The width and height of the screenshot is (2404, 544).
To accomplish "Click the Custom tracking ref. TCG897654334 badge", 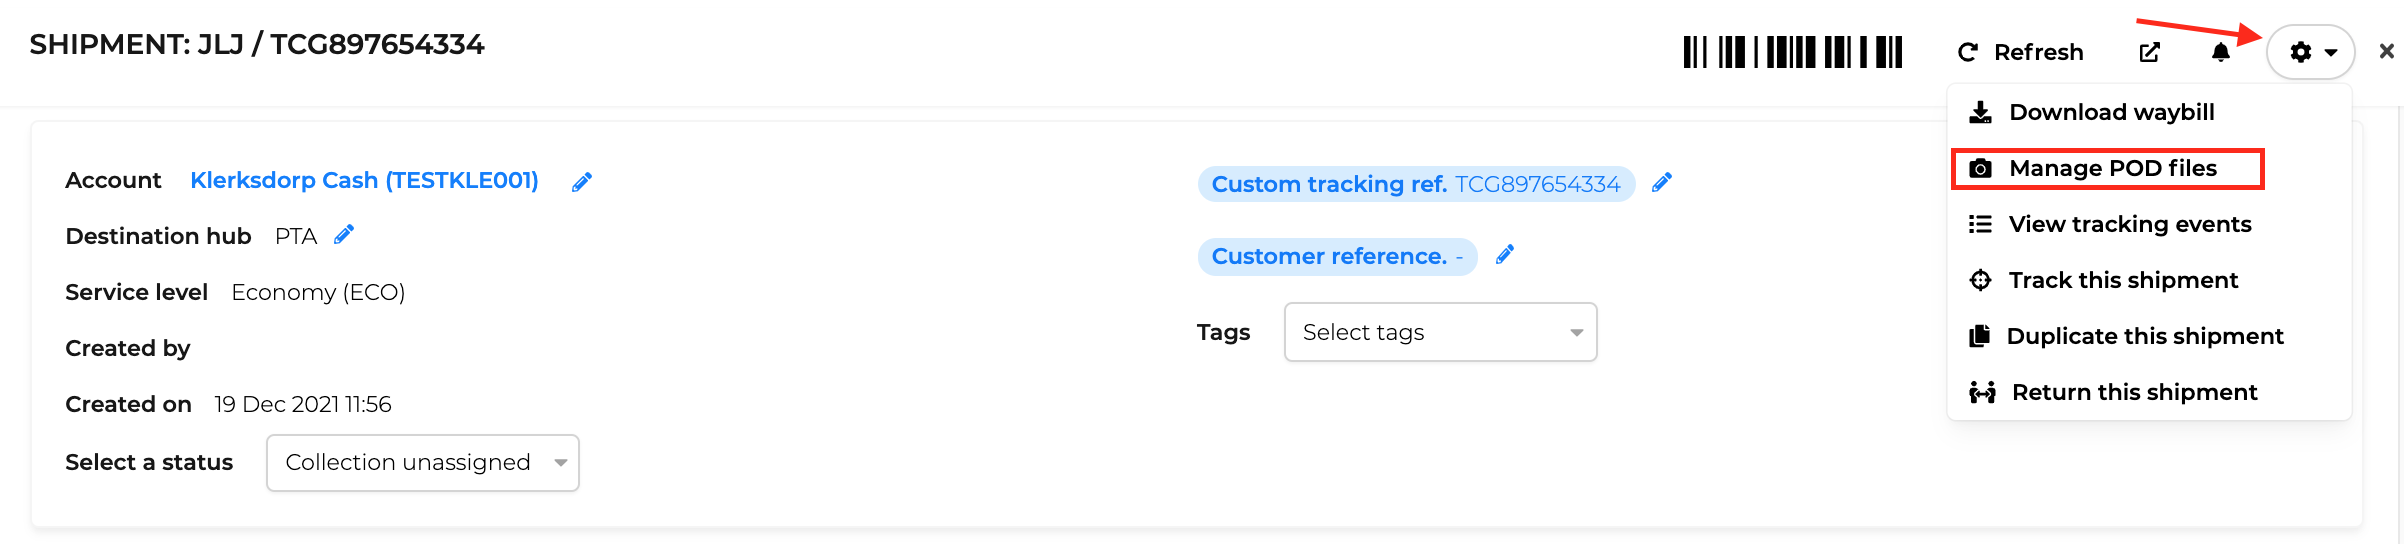I will pos(1416,184).
